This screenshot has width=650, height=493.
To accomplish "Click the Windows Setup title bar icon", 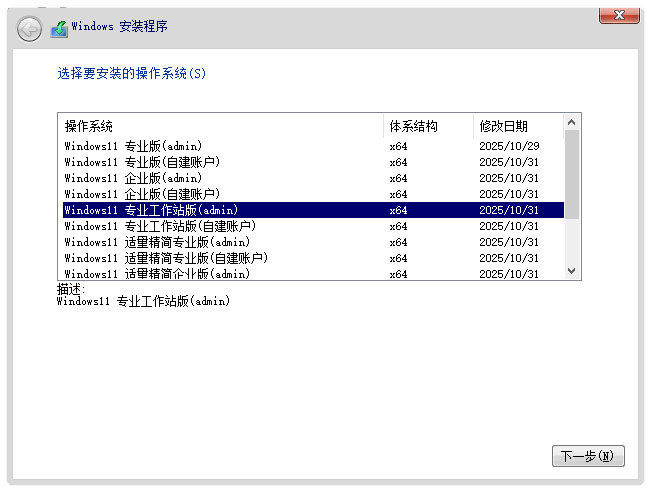I will tap(59, 28).
